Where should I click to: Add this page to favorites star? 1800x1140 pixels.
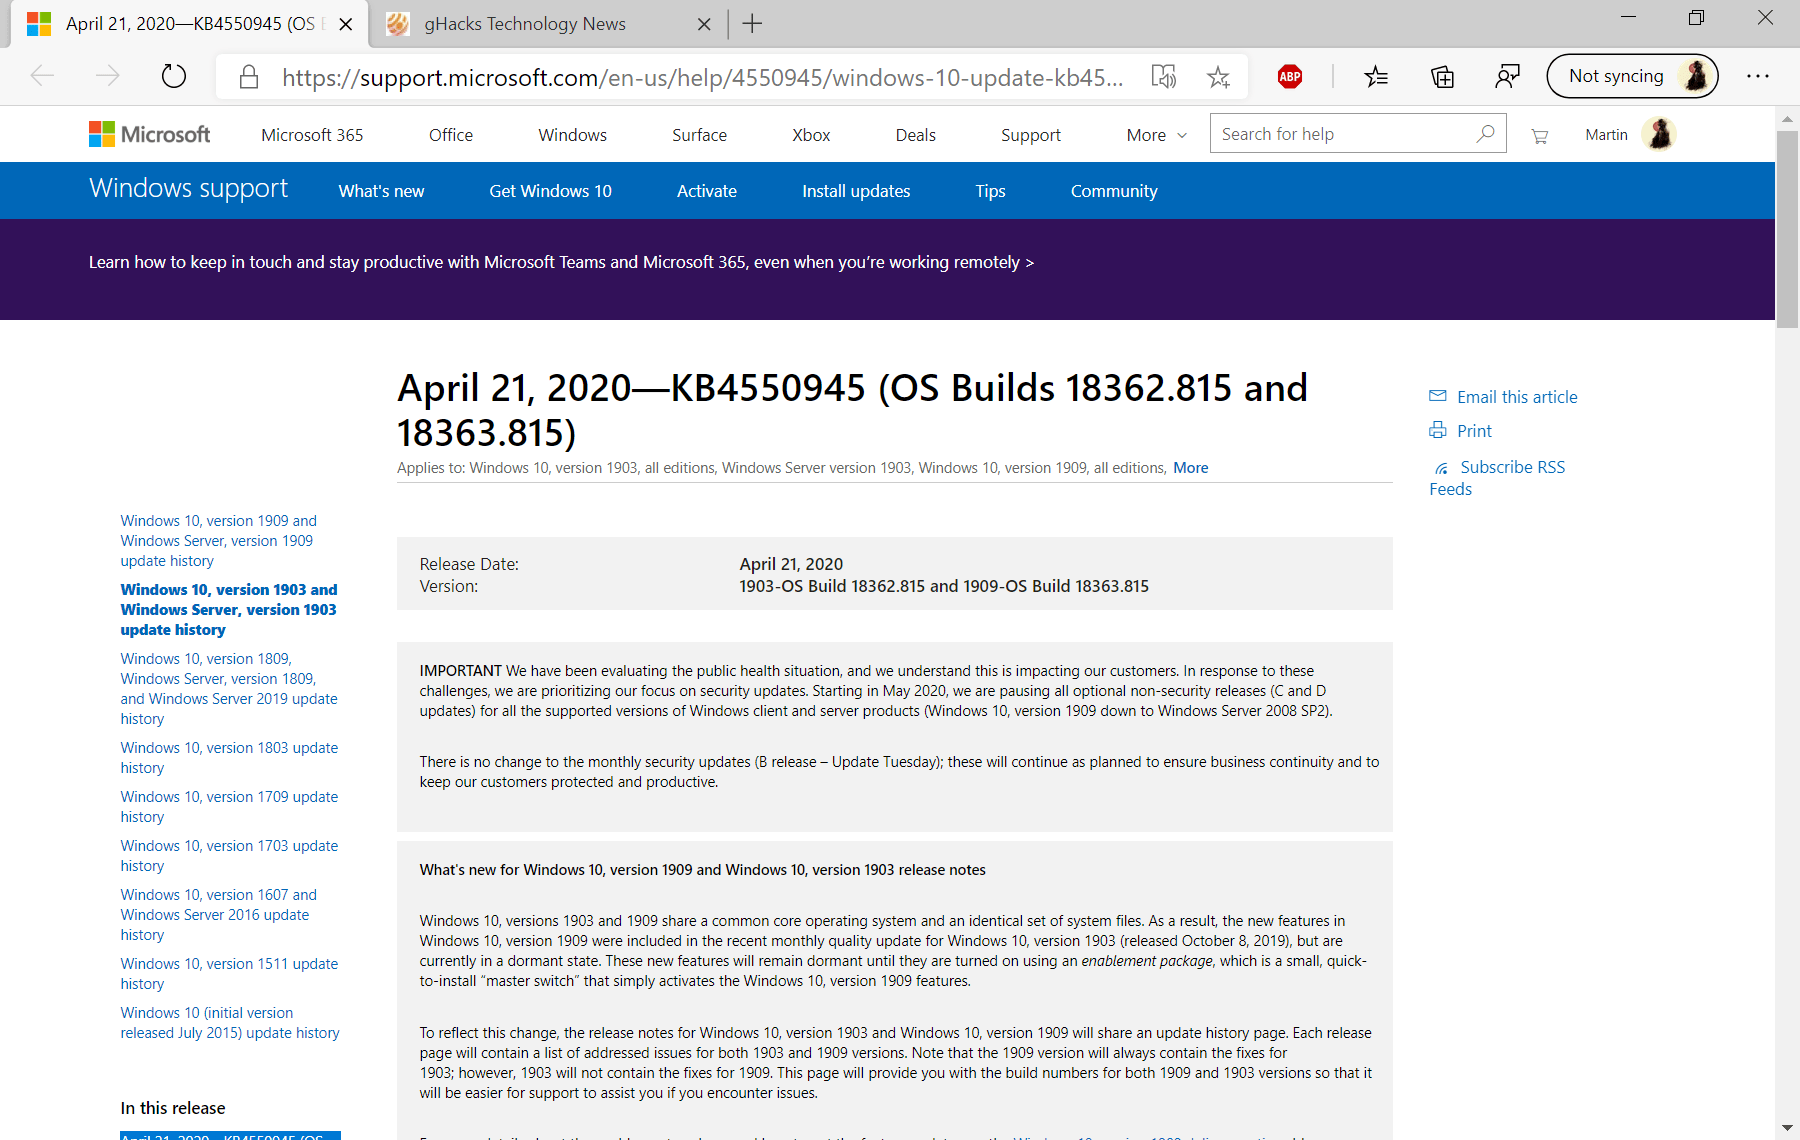(x=1218, y=77)
